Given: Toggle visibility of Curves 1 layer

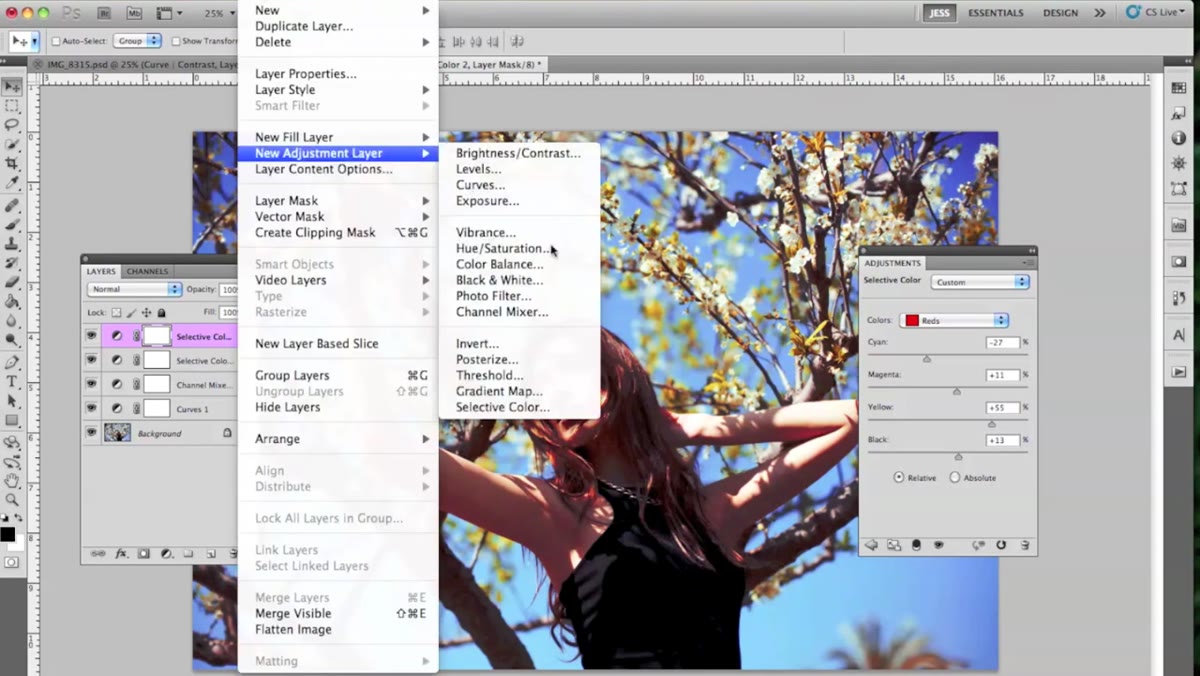Looking at the screenshot, I should click(x=92, y=409).
